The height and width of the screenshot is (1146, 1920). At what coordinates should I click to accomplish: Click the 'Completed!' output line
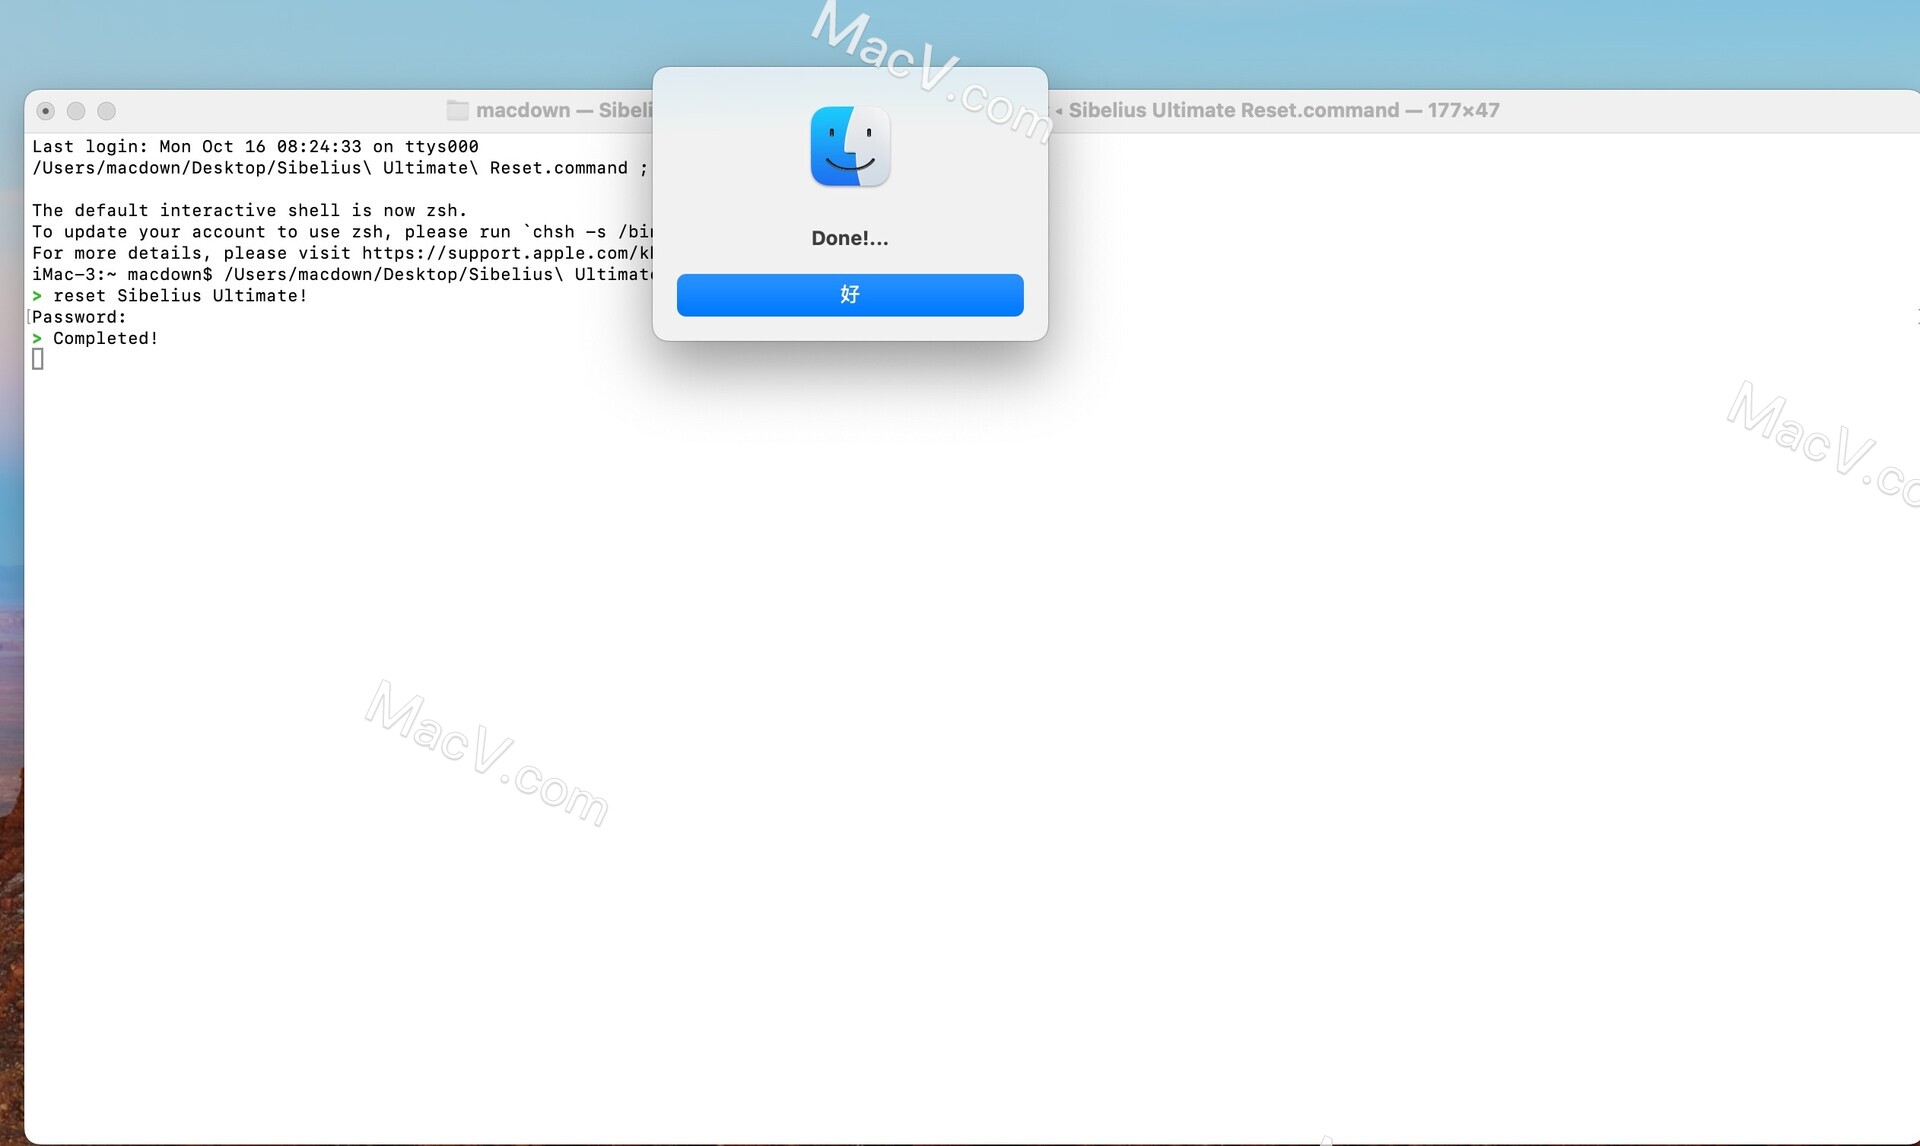pos(95,338)
